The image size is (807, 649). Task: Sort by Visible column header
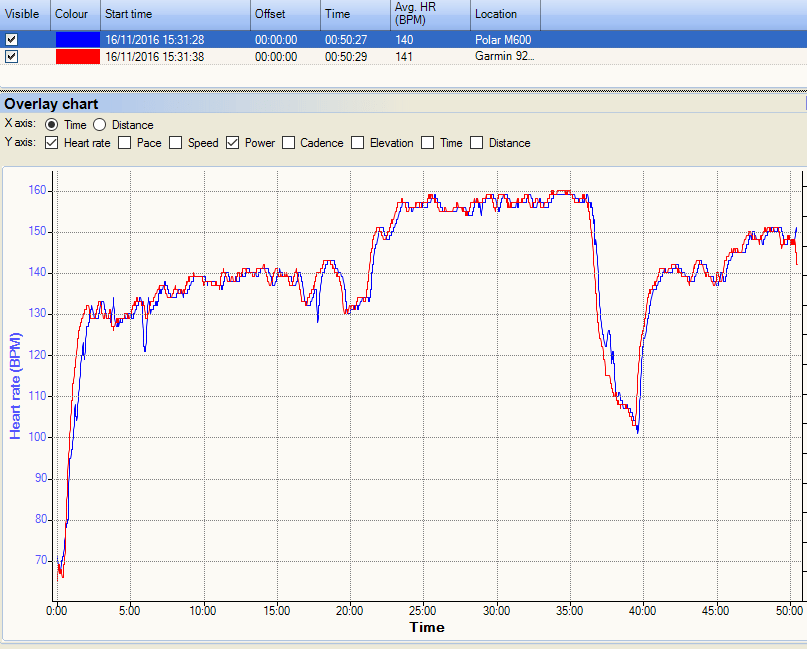tap(25, 14)
